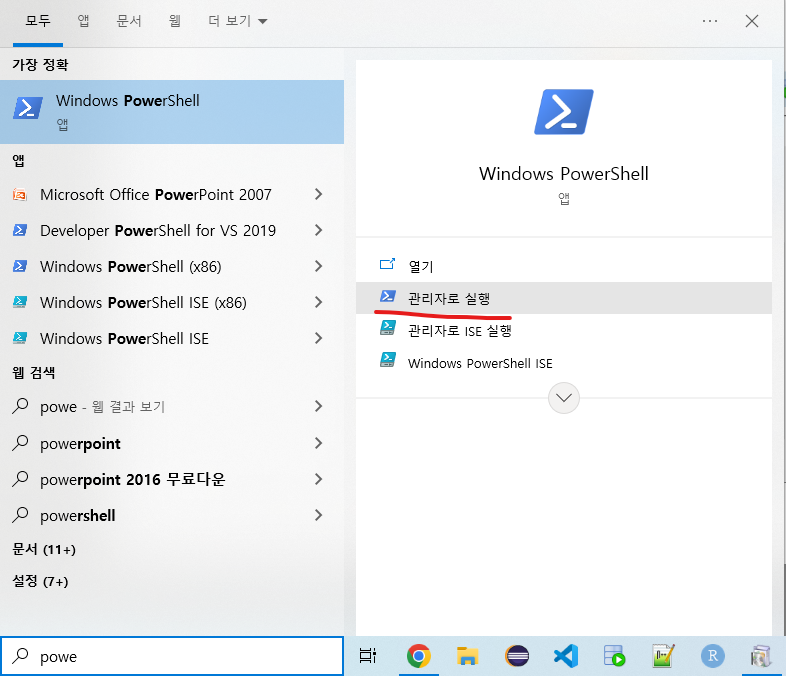786x676 pixels.
Task: Switch to the 문서 tab
Action: coord(129,21)
